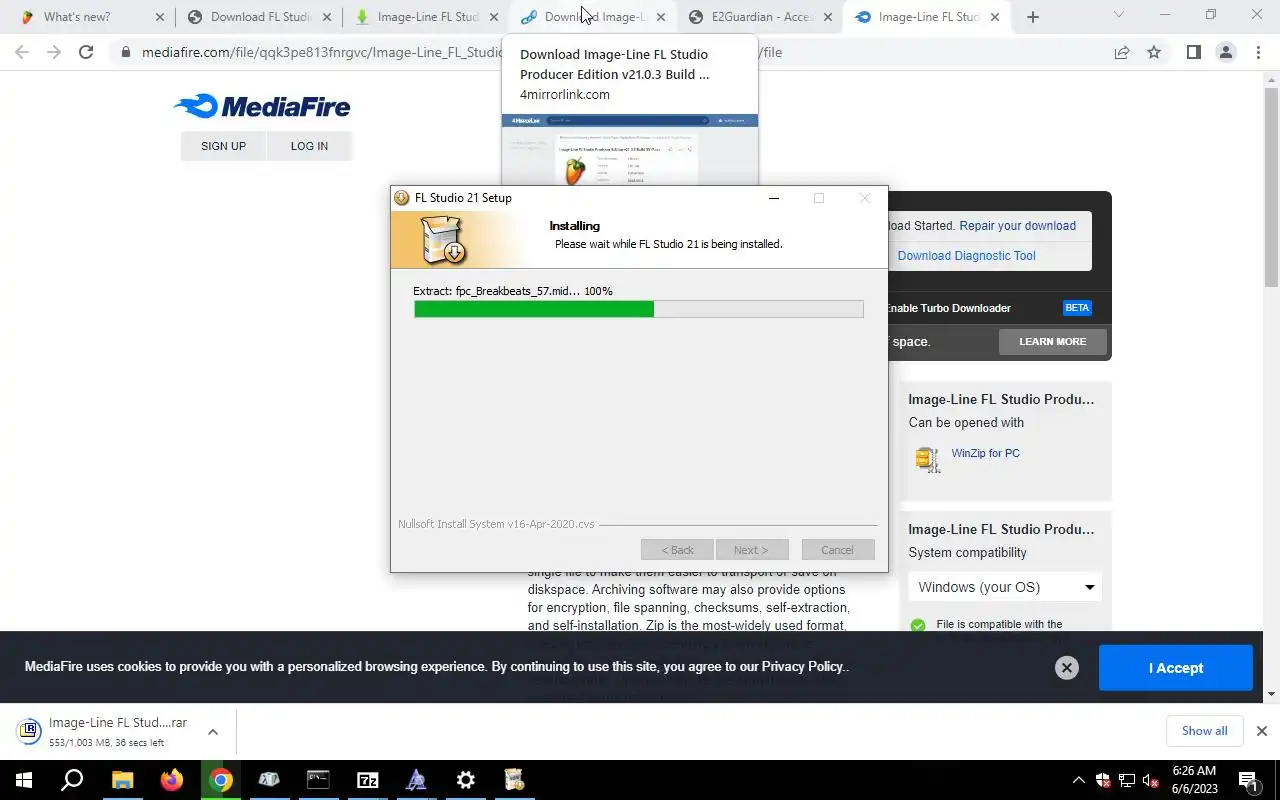Go back in Chrome
Image resolution: width=1280 pixels, height=800 pixels.
coord(22,52)
